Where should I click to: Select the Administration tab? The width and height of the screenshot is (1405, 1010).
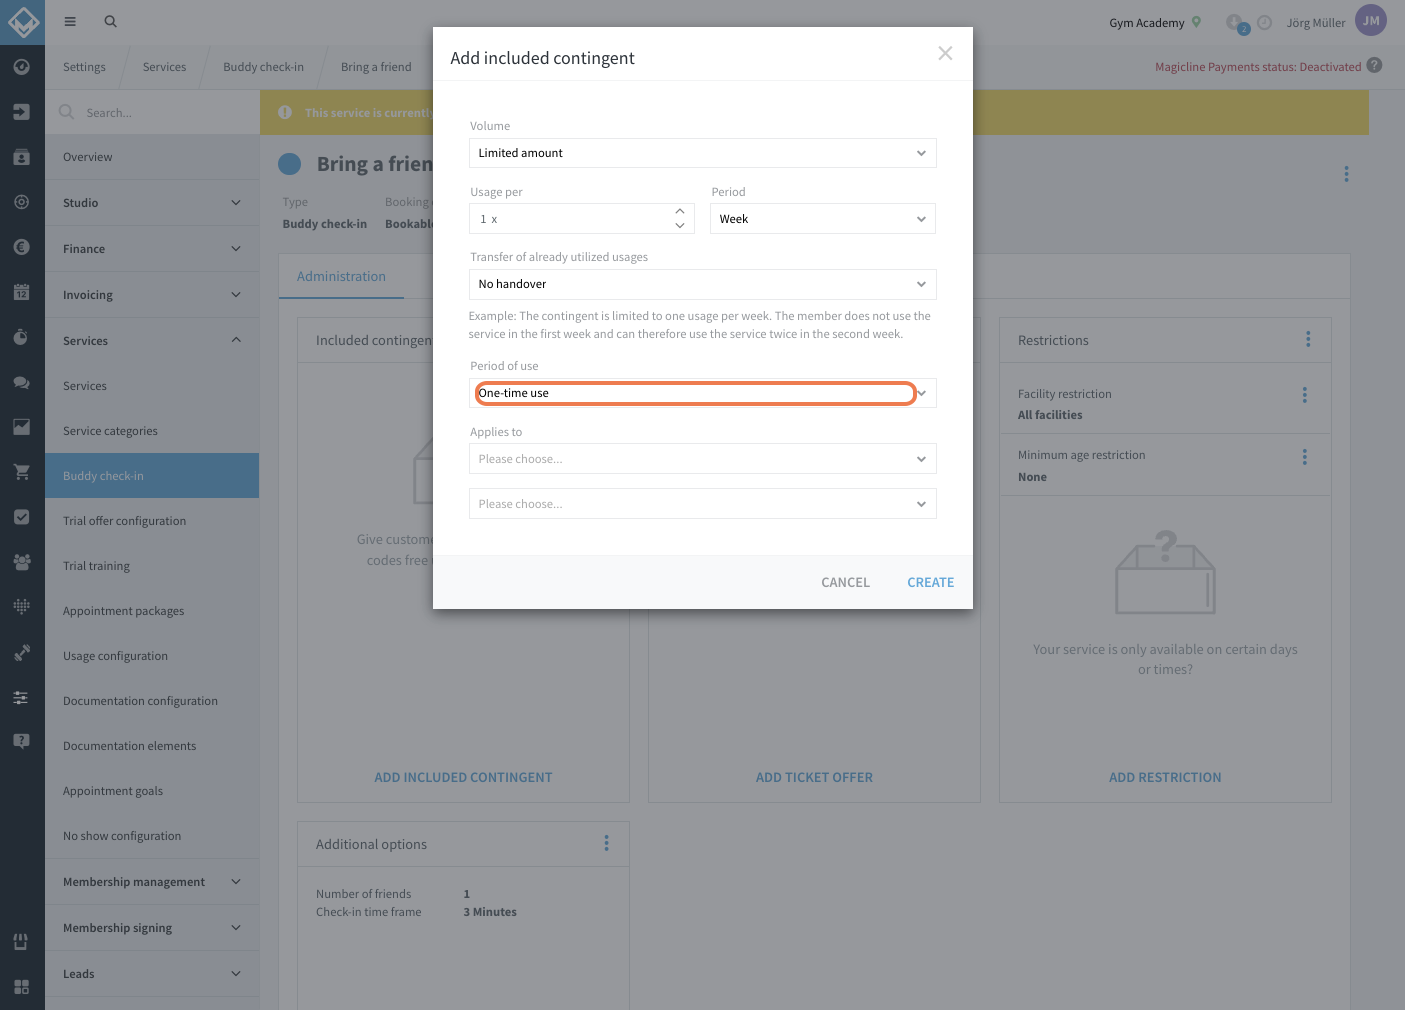pyautogui.click(x=341, y=276)
